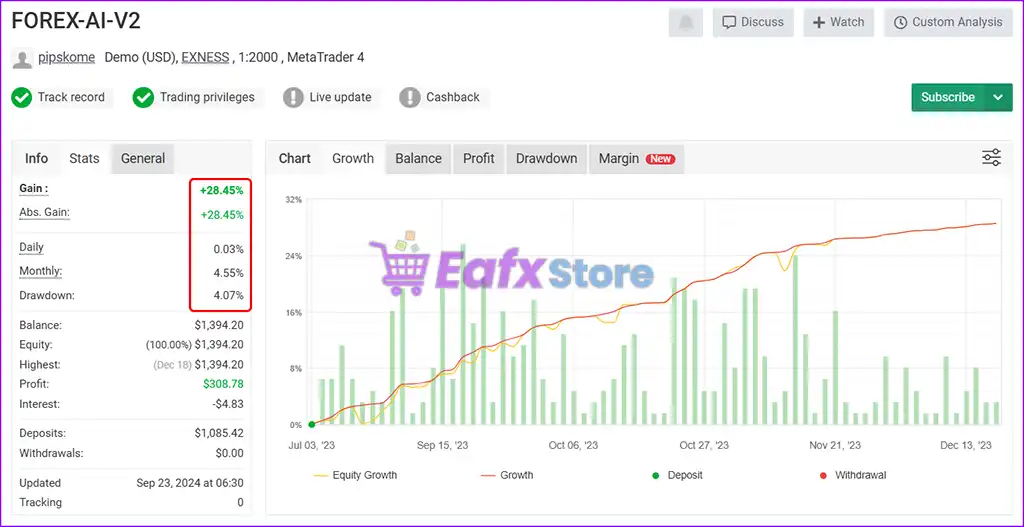Click the Trading privileges green checkmark
The image size is (1024, 527).
143,98
